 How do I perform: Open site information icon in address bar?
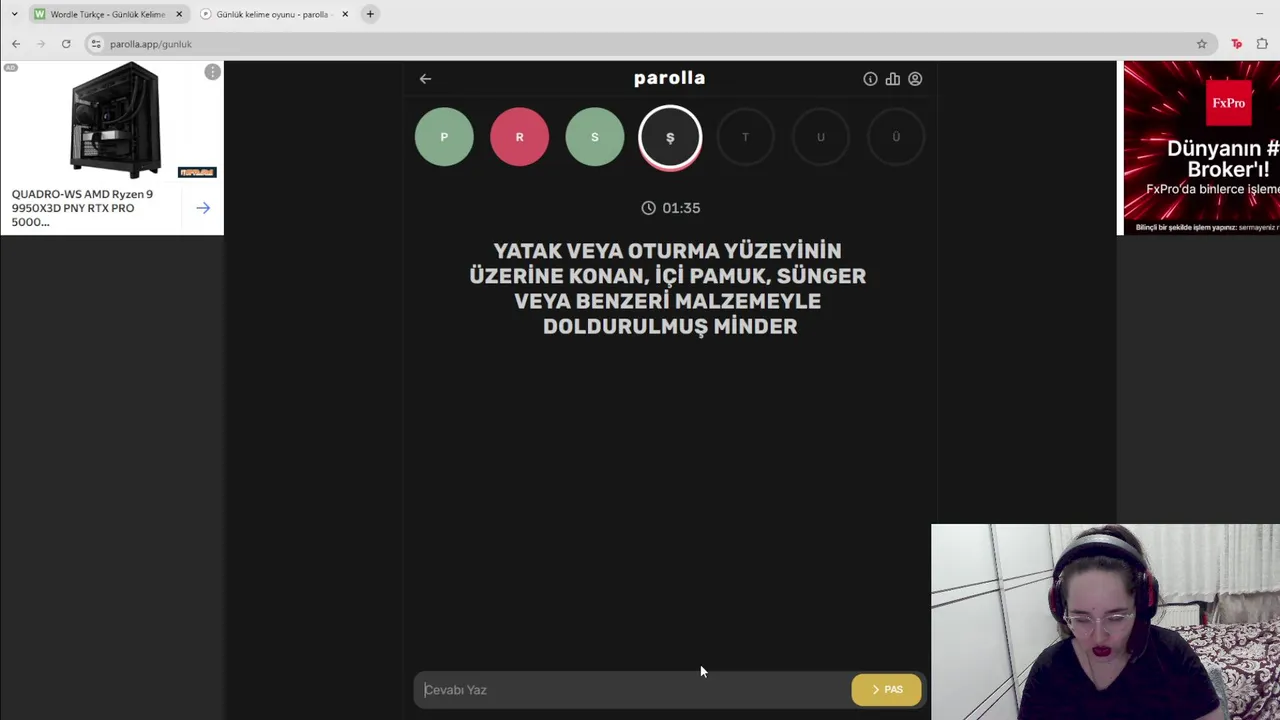[x=96, y=44]
